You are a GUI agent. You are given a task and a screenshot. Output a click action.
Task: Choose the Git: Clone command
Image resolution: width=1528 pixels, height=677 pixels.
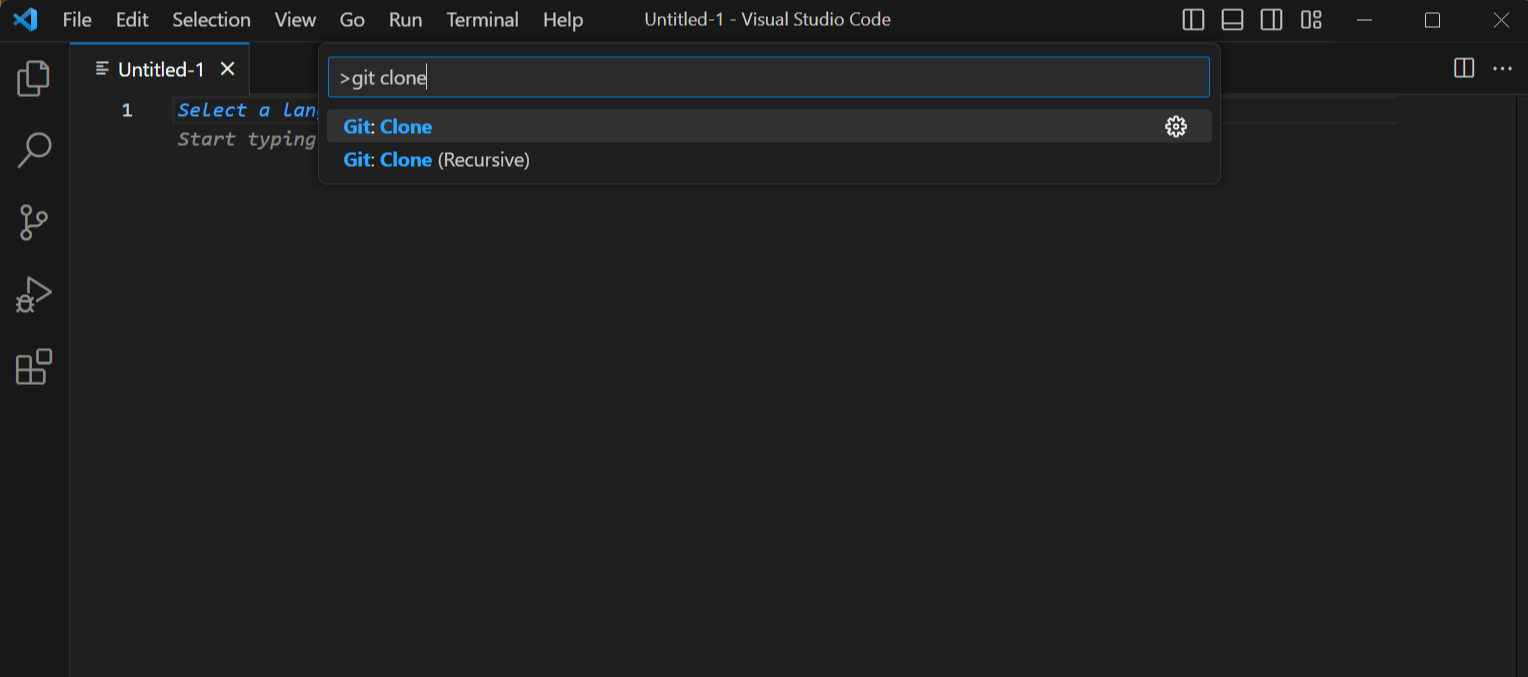point(769,126)
